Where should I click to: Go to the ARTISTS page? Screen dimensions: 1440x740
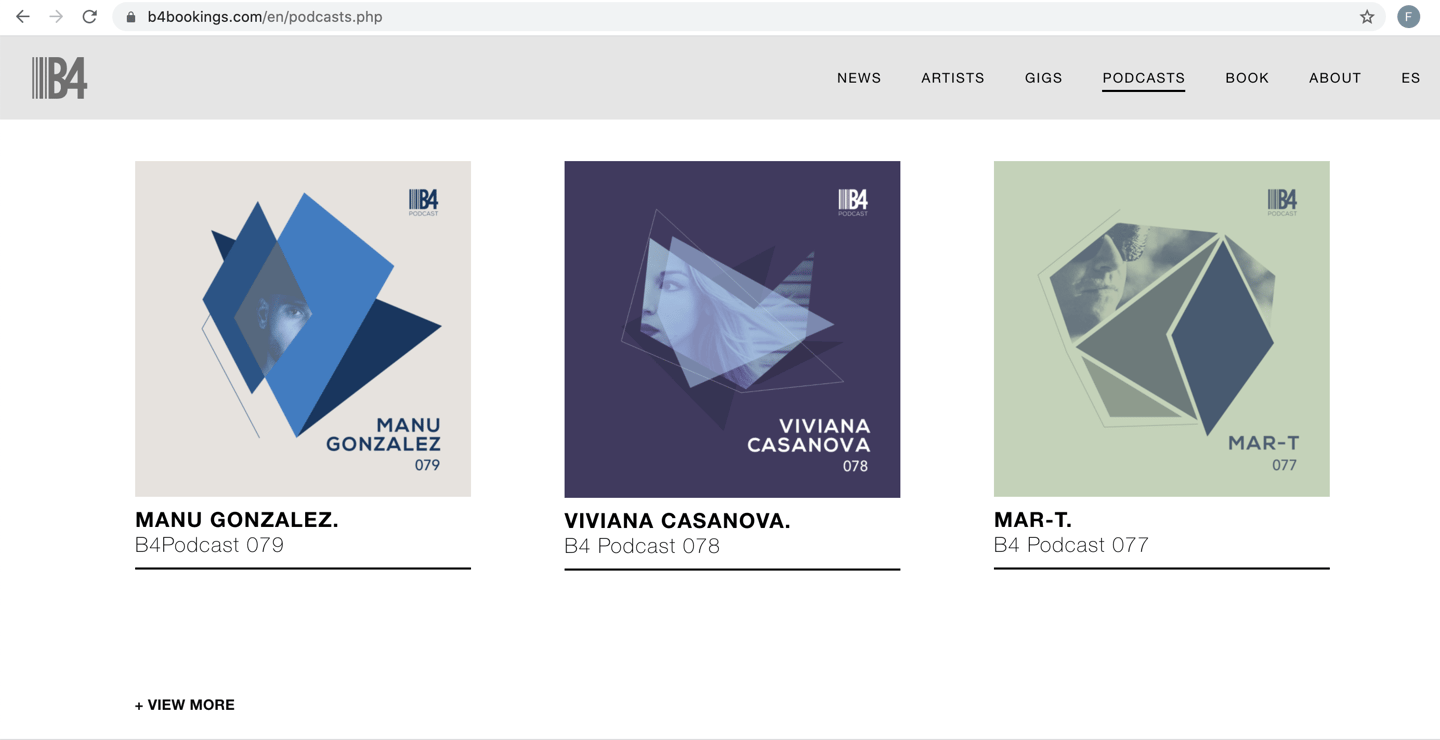(x=952, y=78)
